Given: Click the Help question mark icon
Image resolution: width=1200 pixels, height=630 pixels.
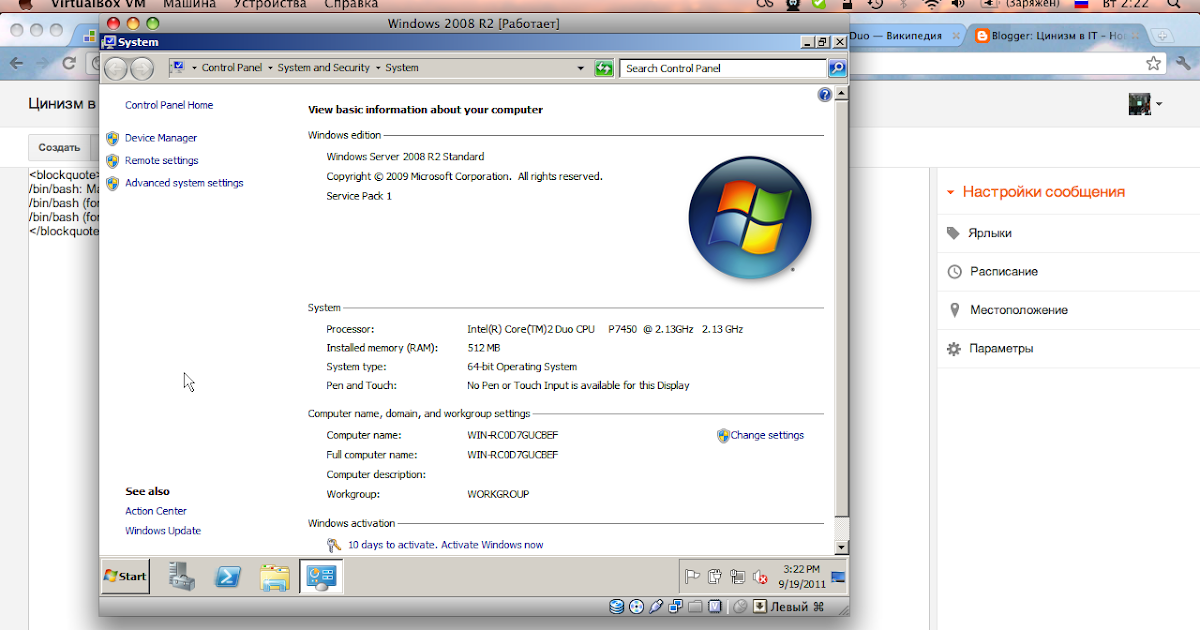Looking at the screenshot, I should pos(824,95).
